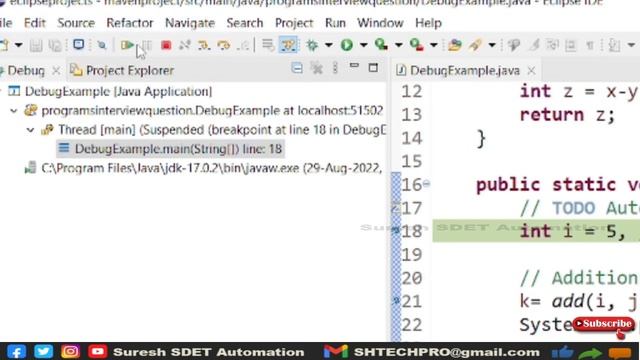Open the Run dropdown arrow

tap(363, 45)
